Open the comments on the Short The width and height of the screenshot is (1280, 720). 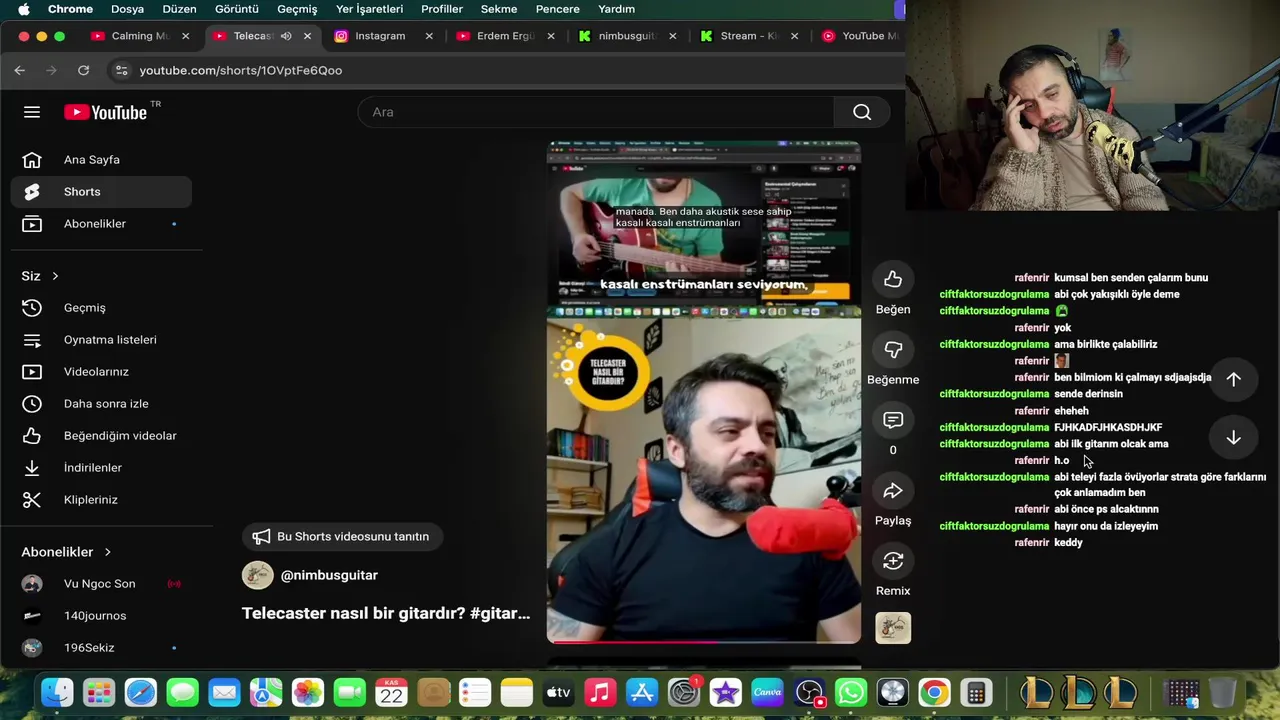coord(893,420)
